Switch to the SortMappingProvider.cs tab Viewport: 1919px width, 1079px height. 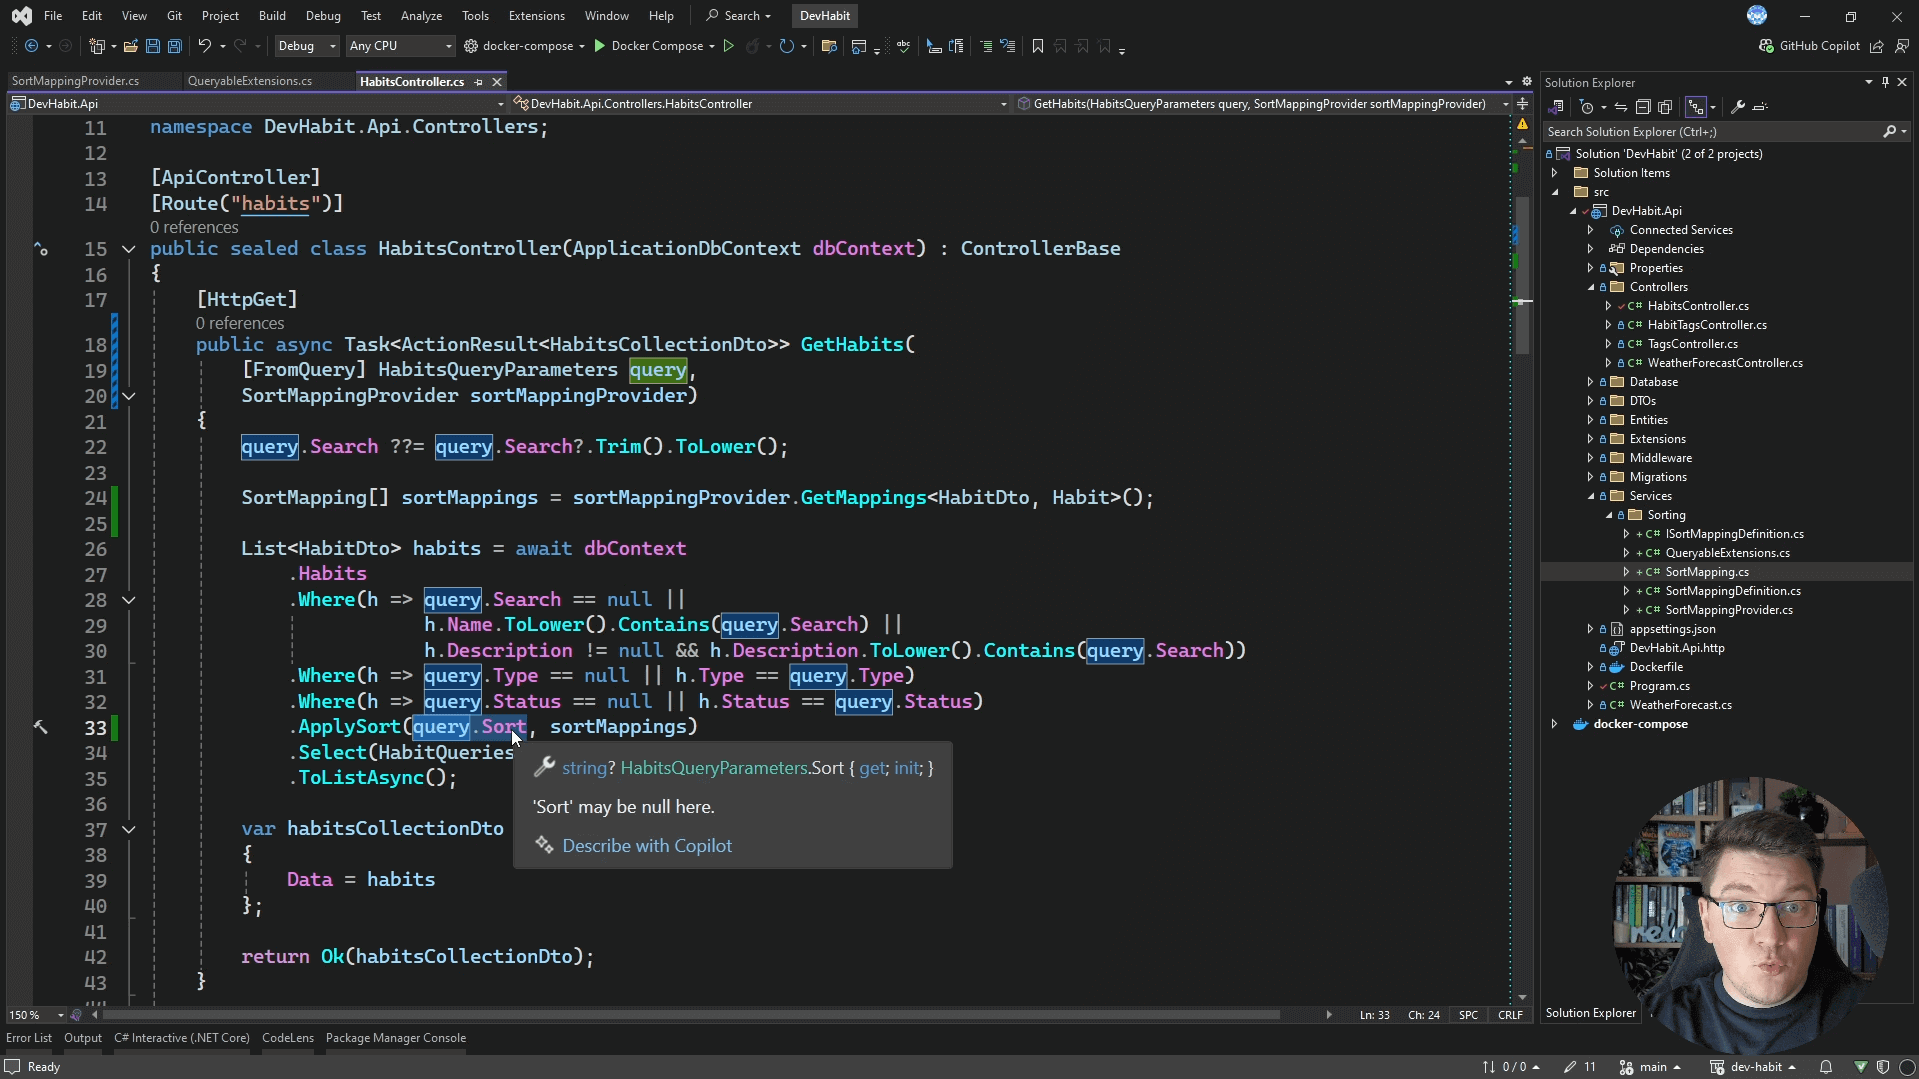click(75, 81)
